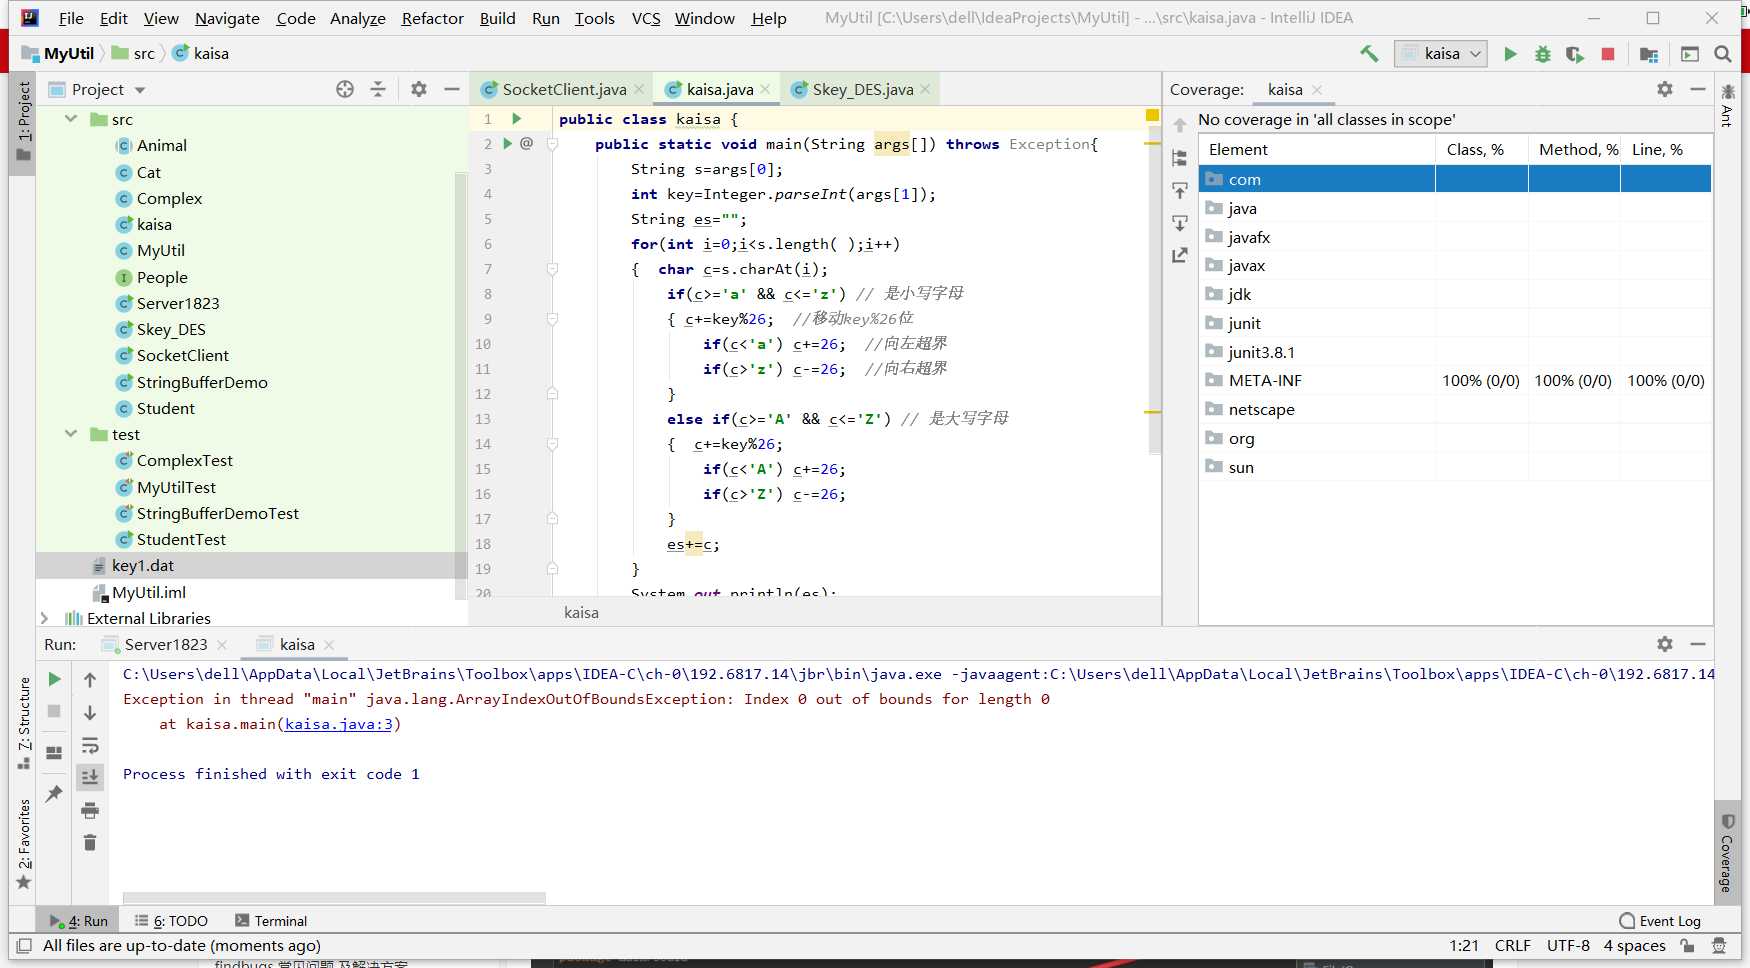Screen dimensions: 1750x968
Task: Open the Ant side tool window
Action: click(x=1727, y=106)
